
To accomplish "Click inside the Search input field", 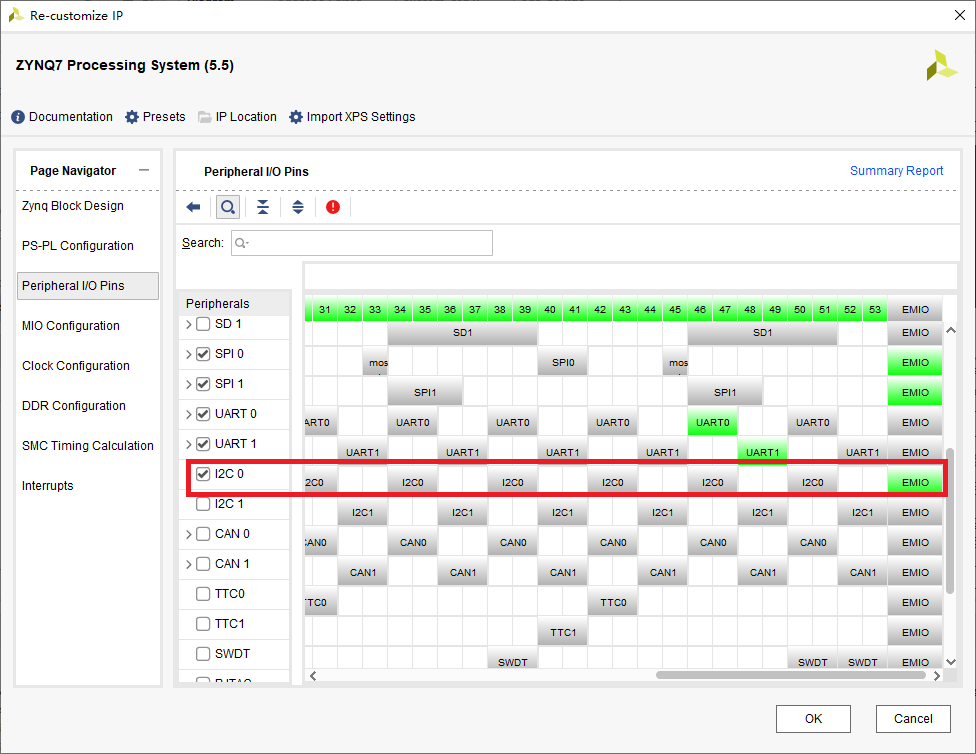I will (362, 243).
